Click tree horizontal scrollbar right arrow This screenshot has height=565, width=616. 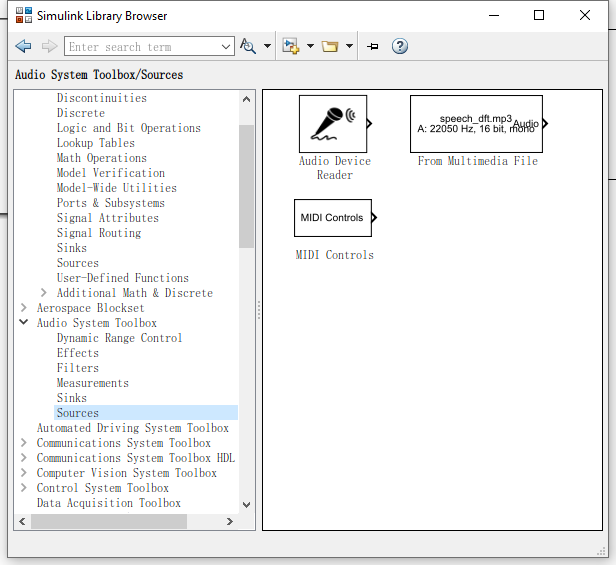[230, 521]
